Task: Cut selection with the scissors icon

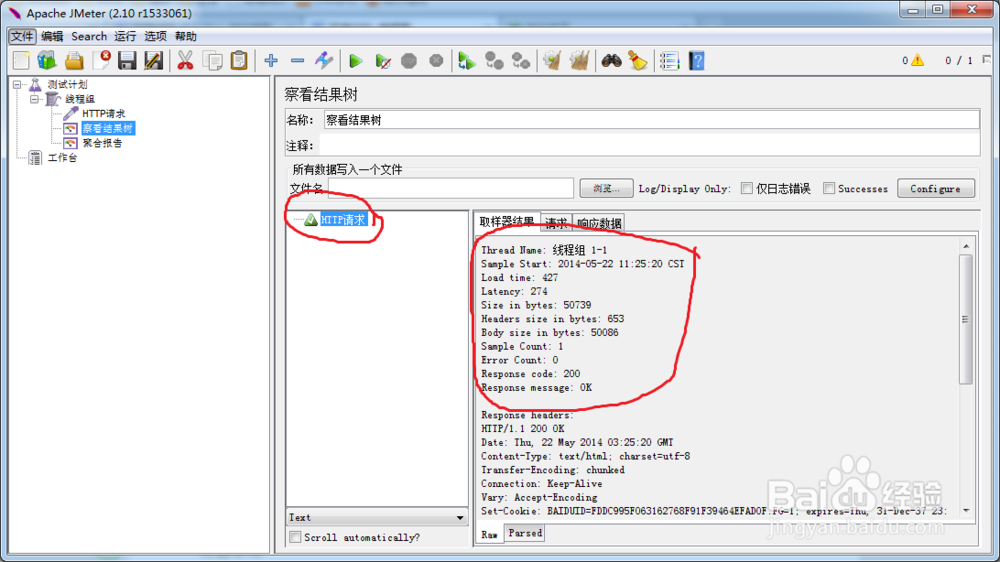Action: click(185, 61)
